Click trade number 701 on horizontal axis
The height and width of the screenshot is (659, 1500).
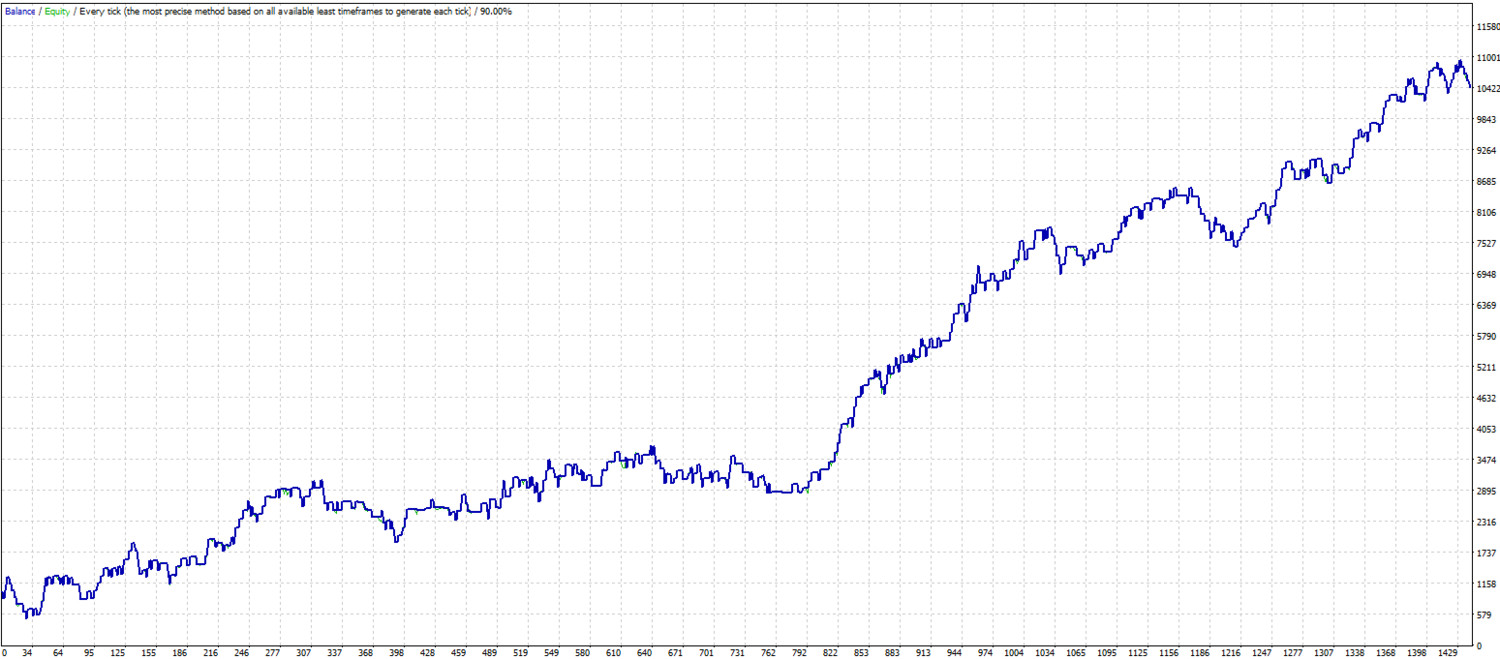[704, 652]
